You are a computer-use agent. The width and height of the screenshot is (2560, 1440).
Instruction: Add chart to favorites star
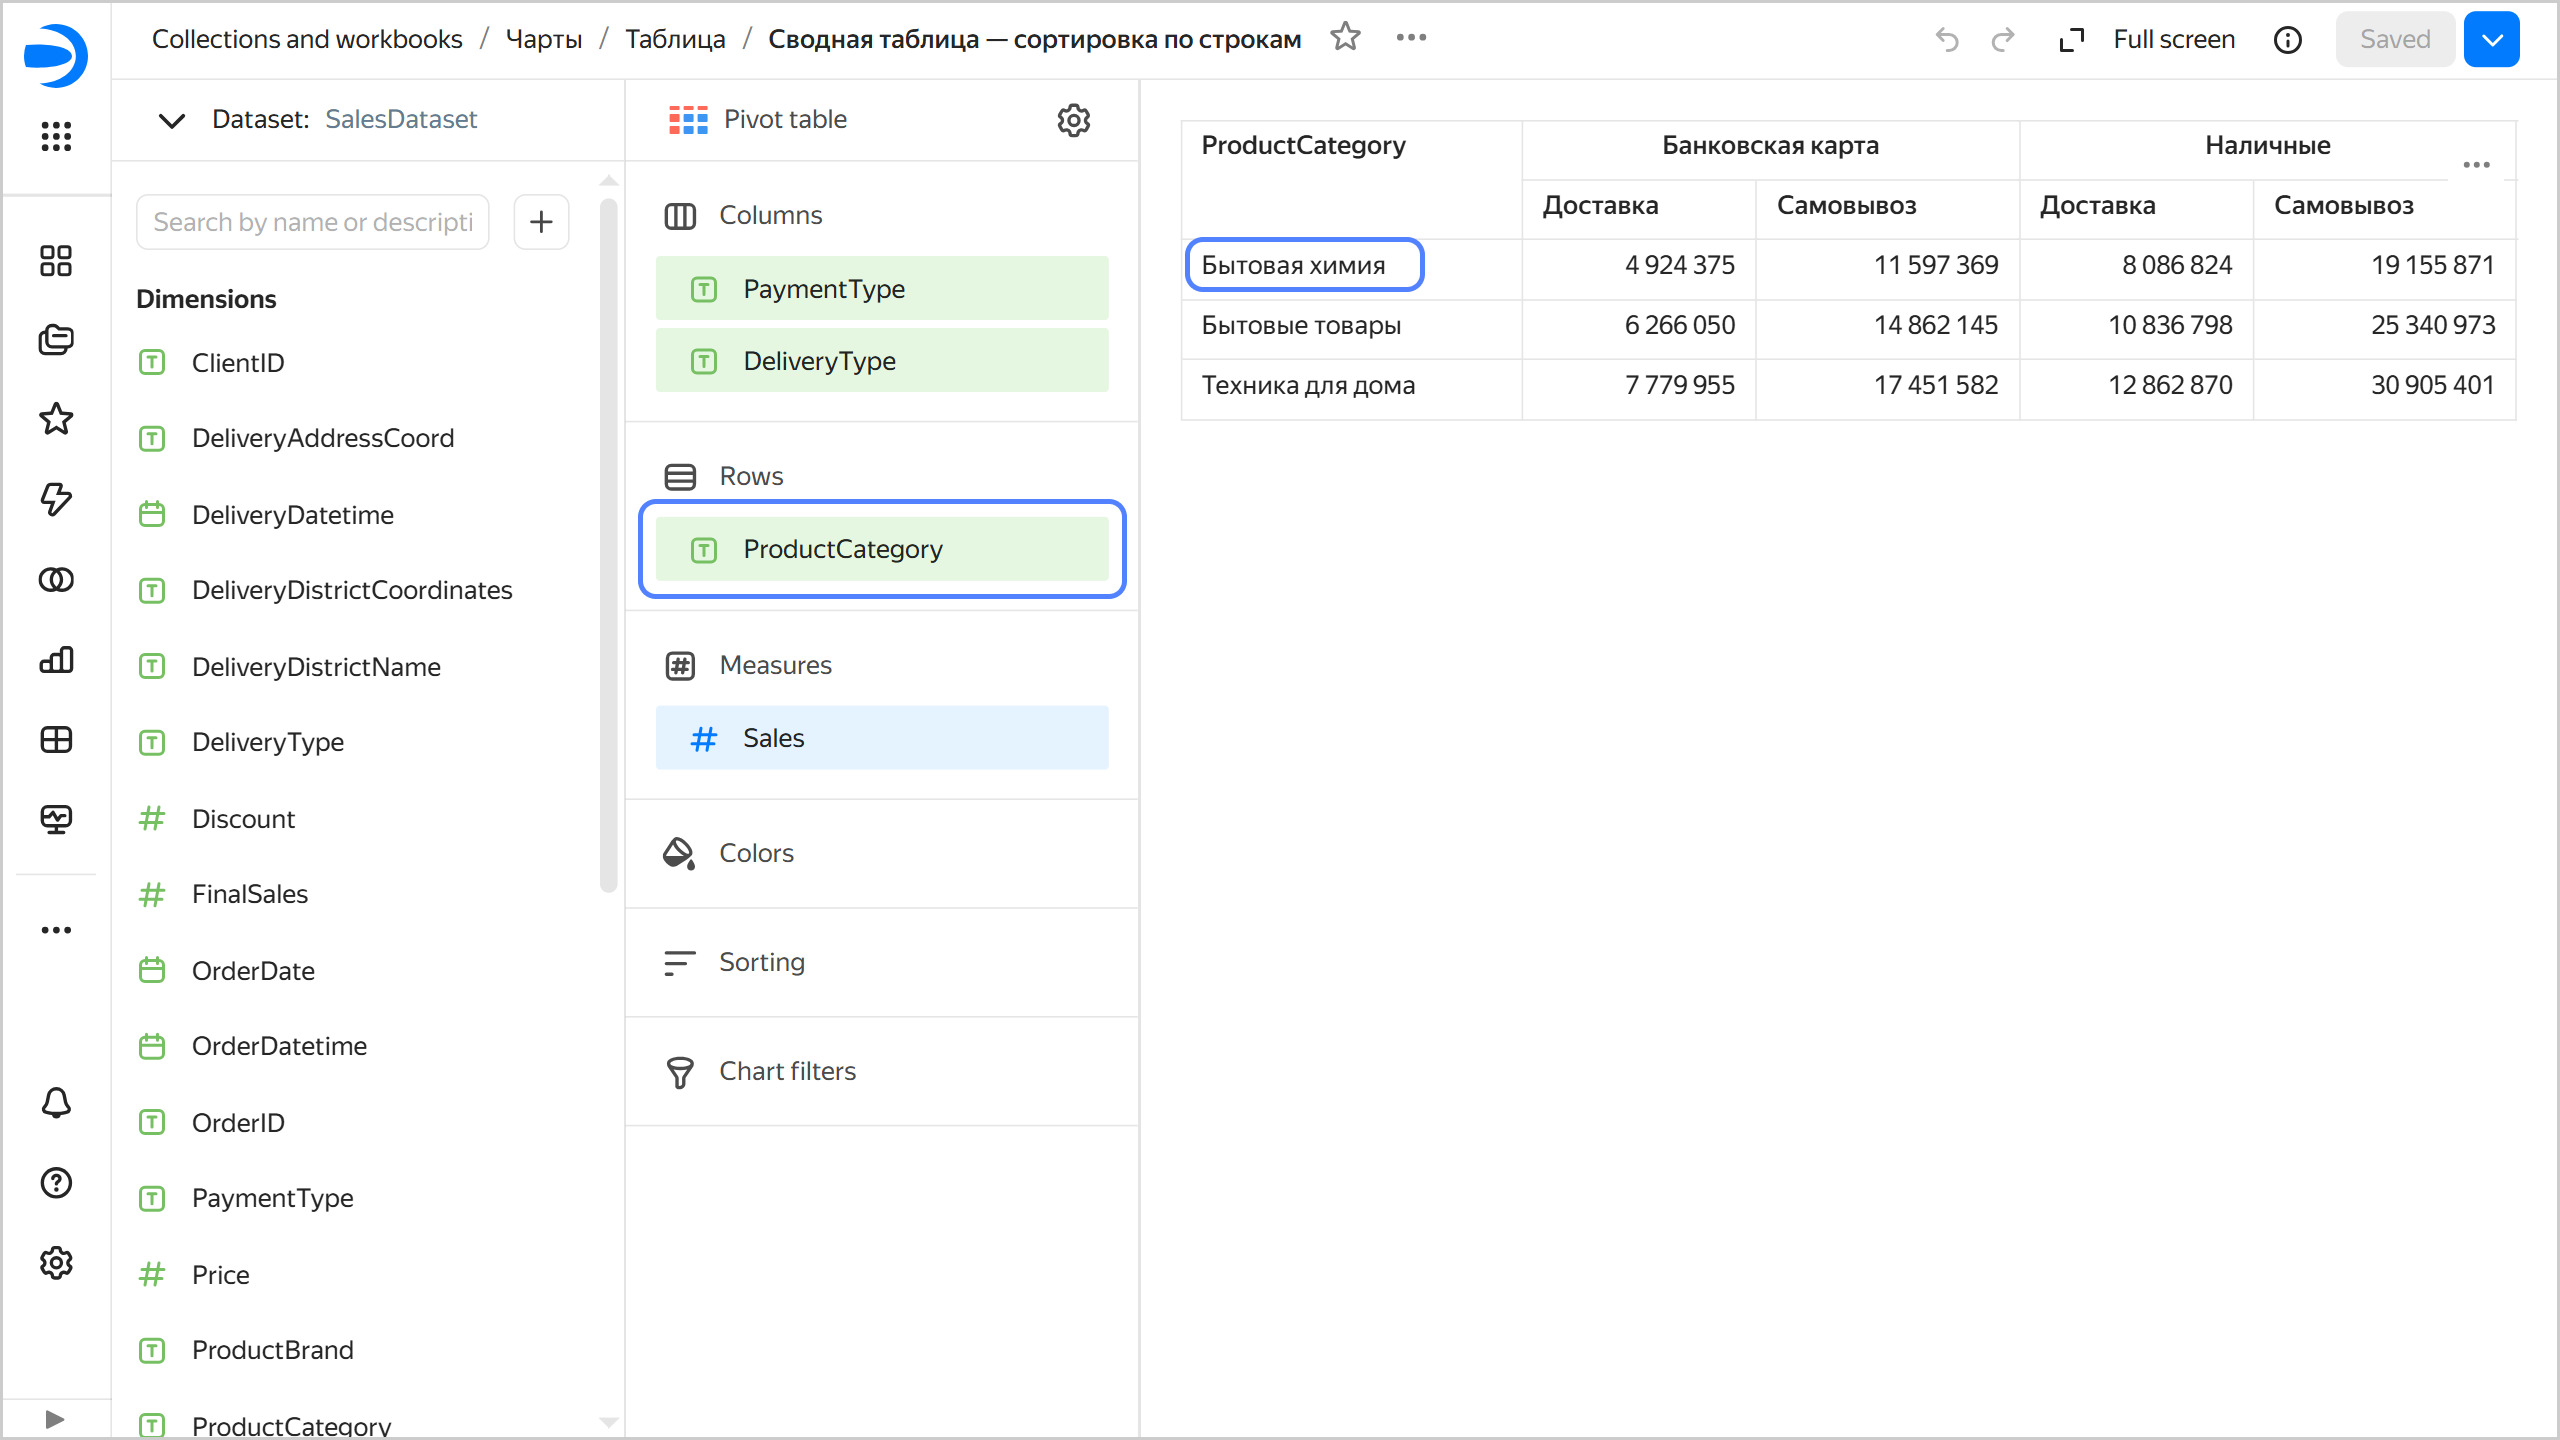[x=1346, y=38]
